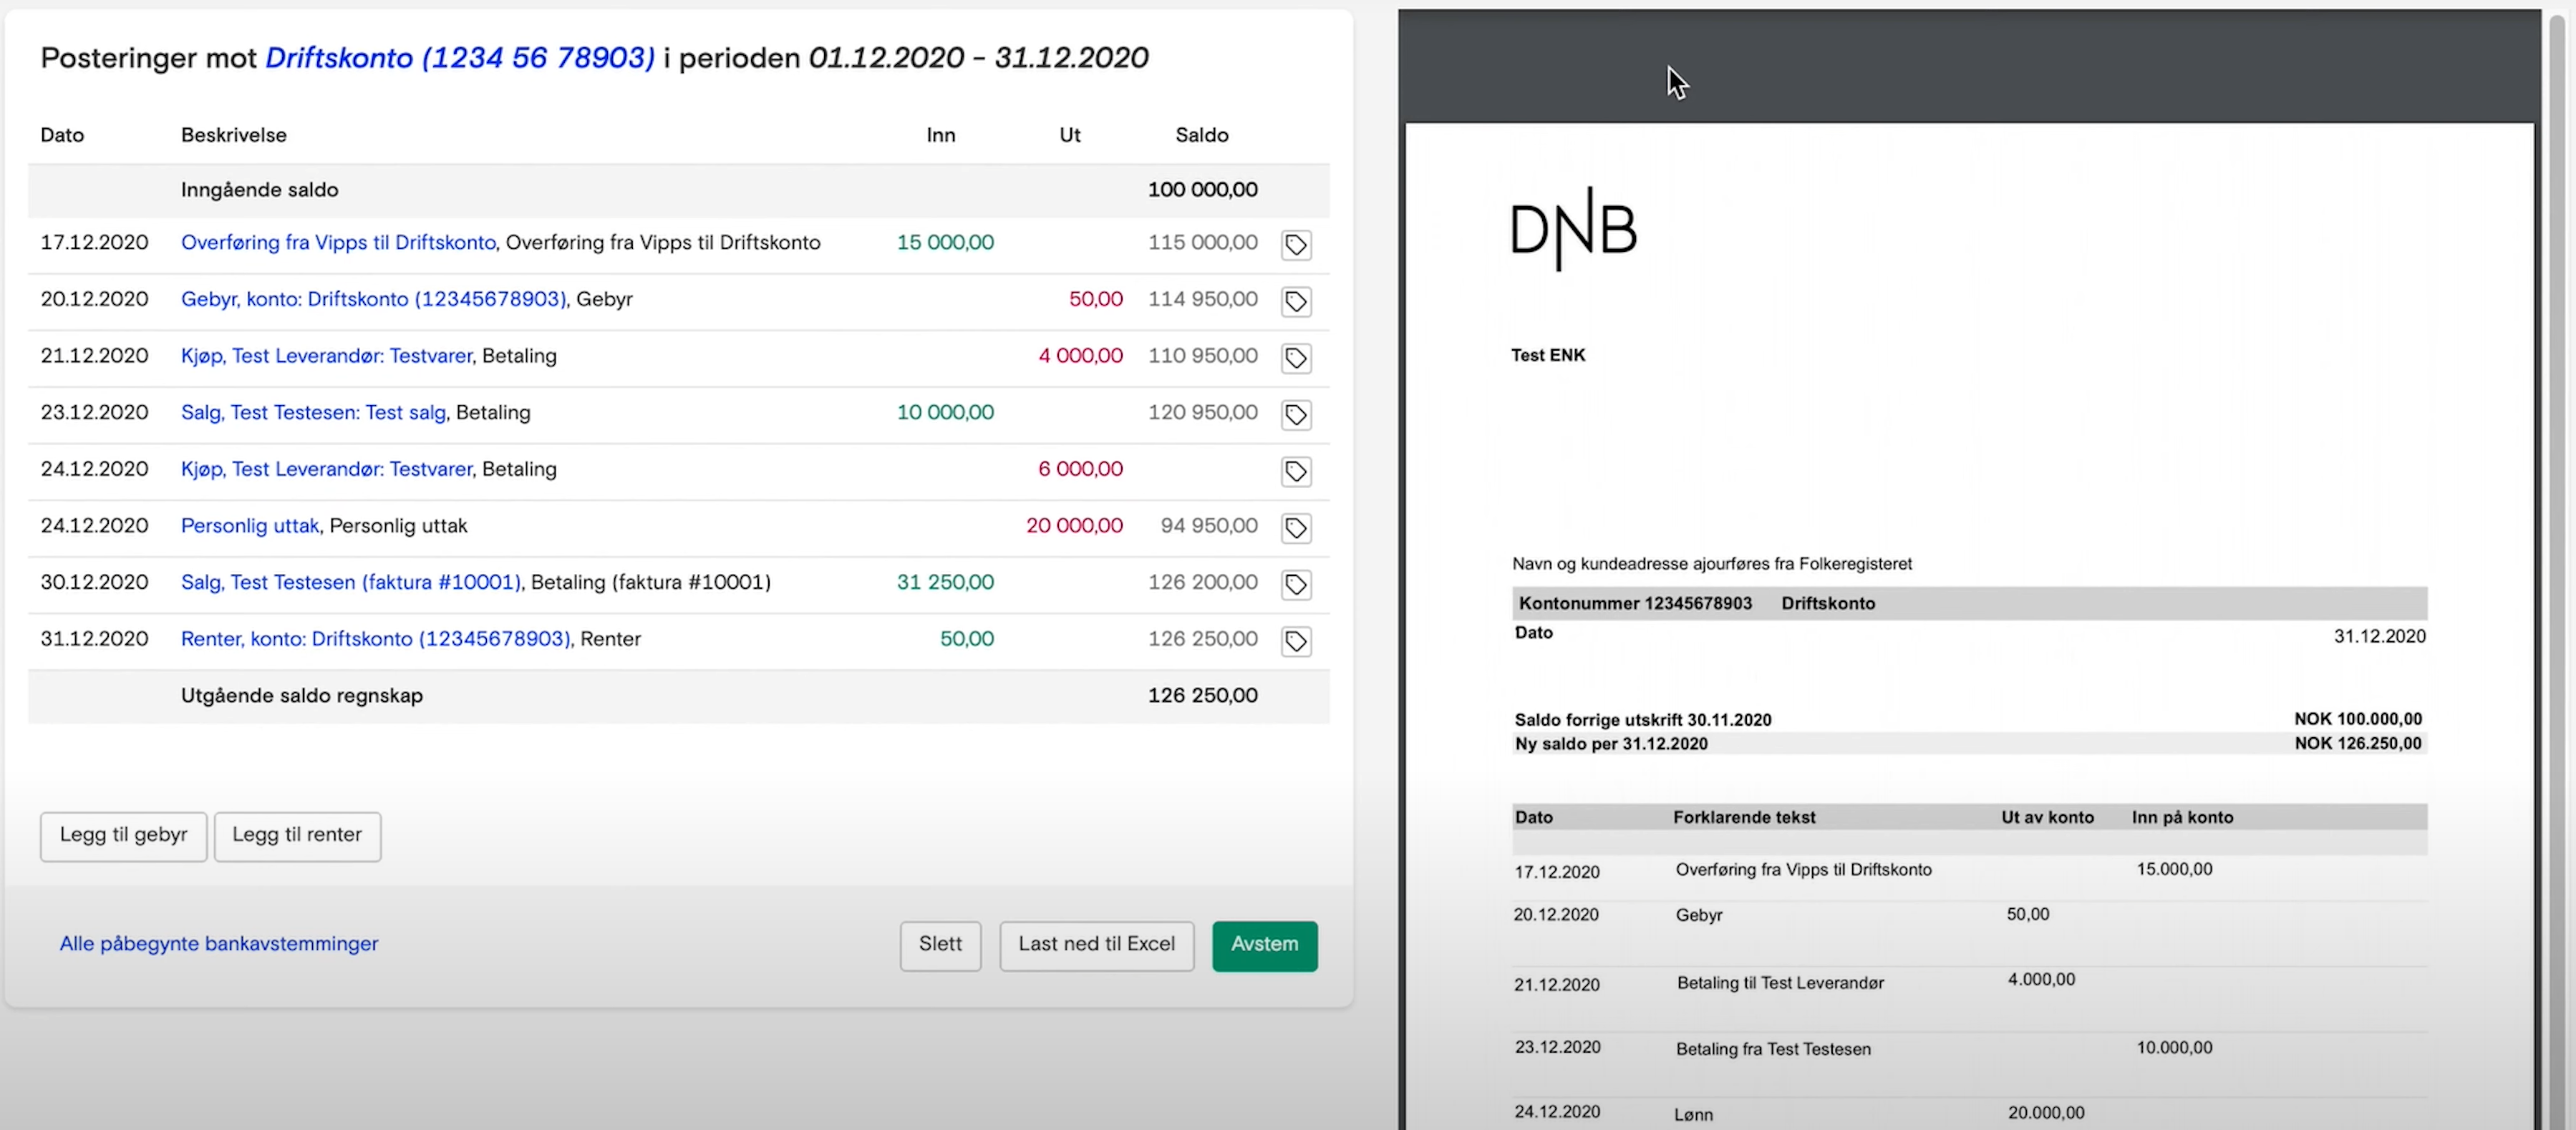2576x1130 pixels.
Task: Click the Forklarende tekst column header
Action: tap(1744, 817)
